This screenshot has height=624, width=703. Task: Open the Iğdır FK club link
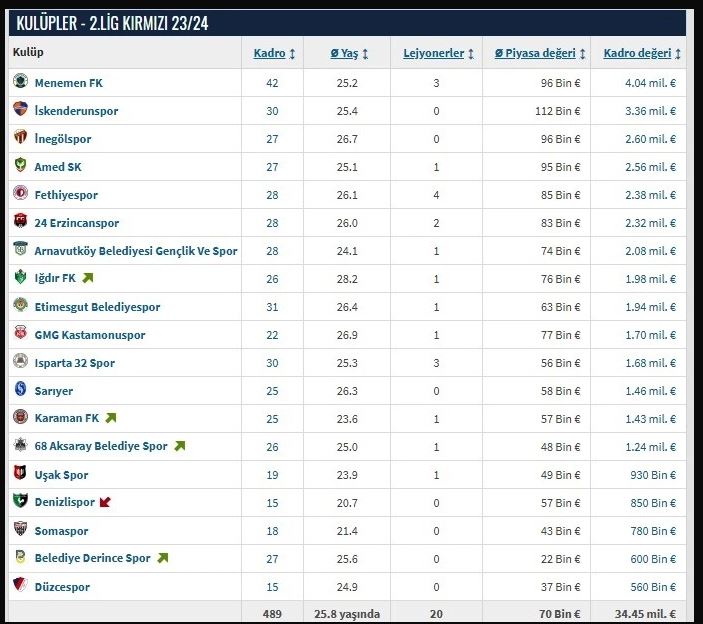(x=55, y=278)
